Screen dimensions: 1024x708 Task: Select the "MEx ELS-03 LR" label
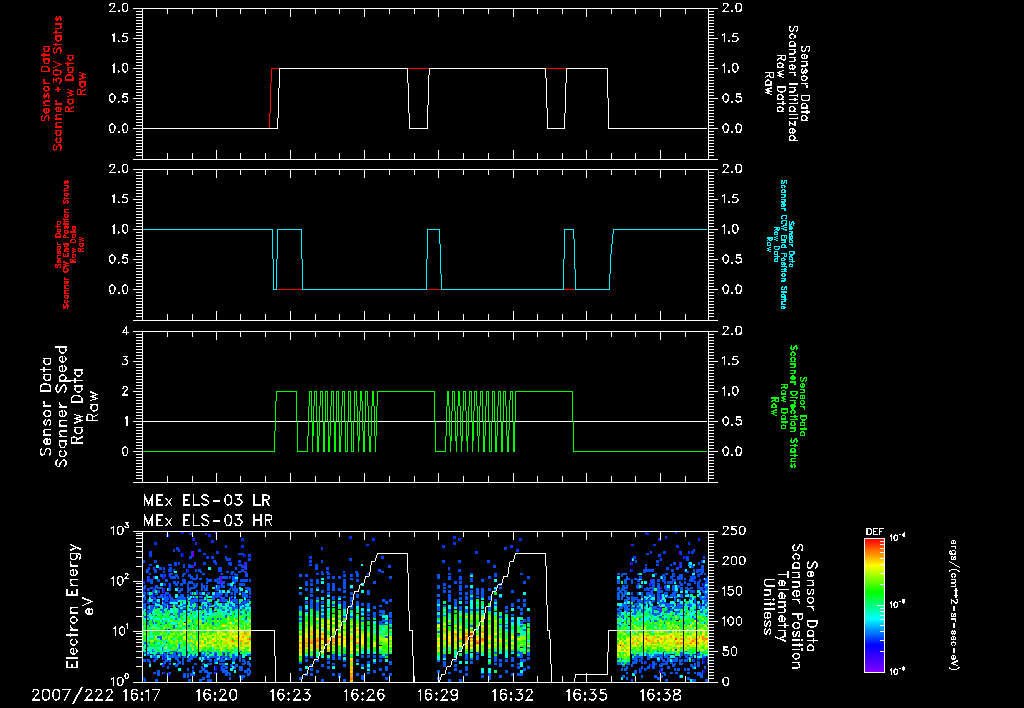tap(206, 501)
